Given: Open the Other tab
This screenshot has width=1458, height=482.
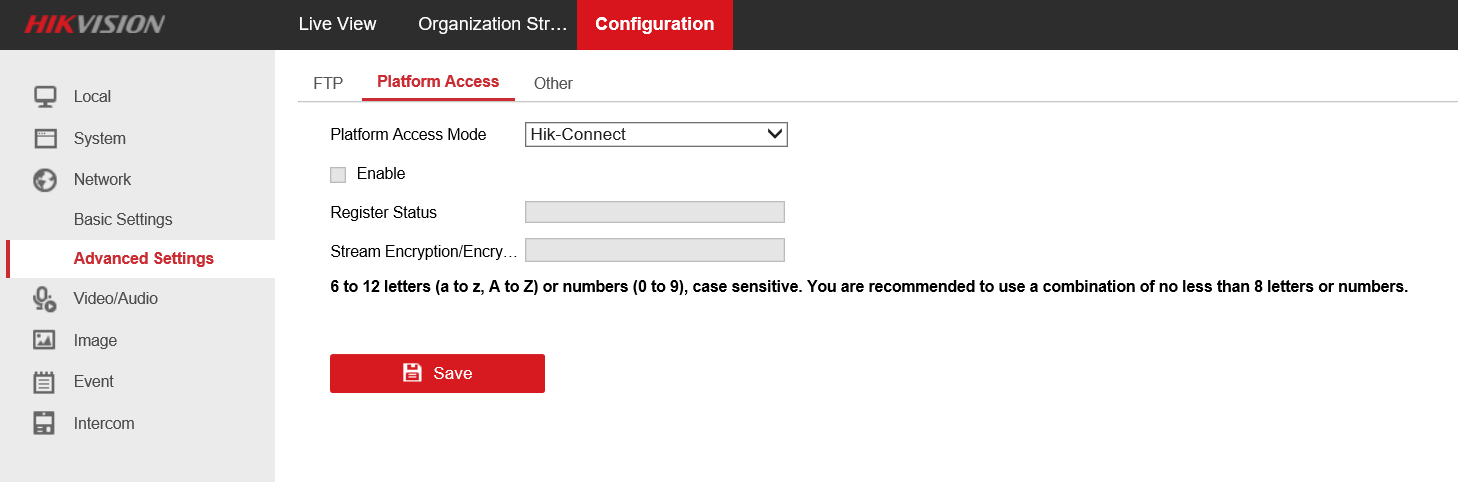Looking at the screenshot, I should (x=553, y=83).
